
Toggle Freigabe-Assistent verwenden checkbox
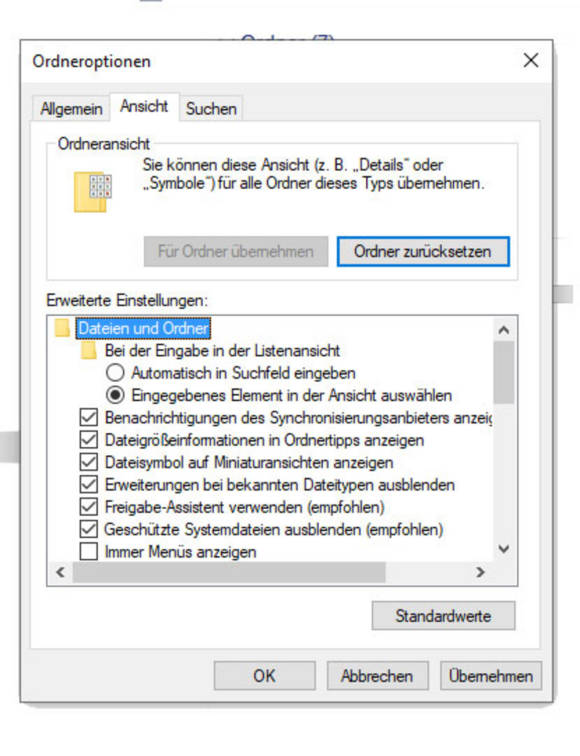click(x=89, y=506)
